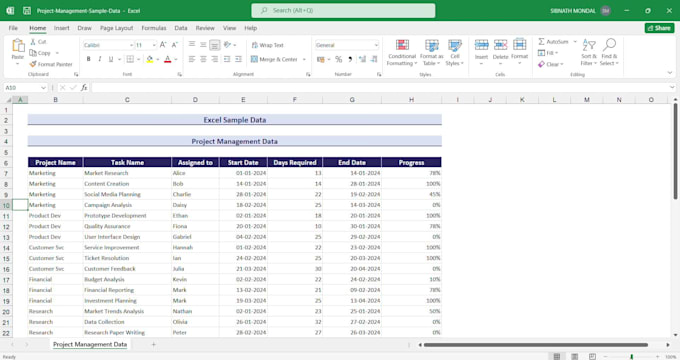
Task: Decrease decimal places
Action: (x=374, y=59)
